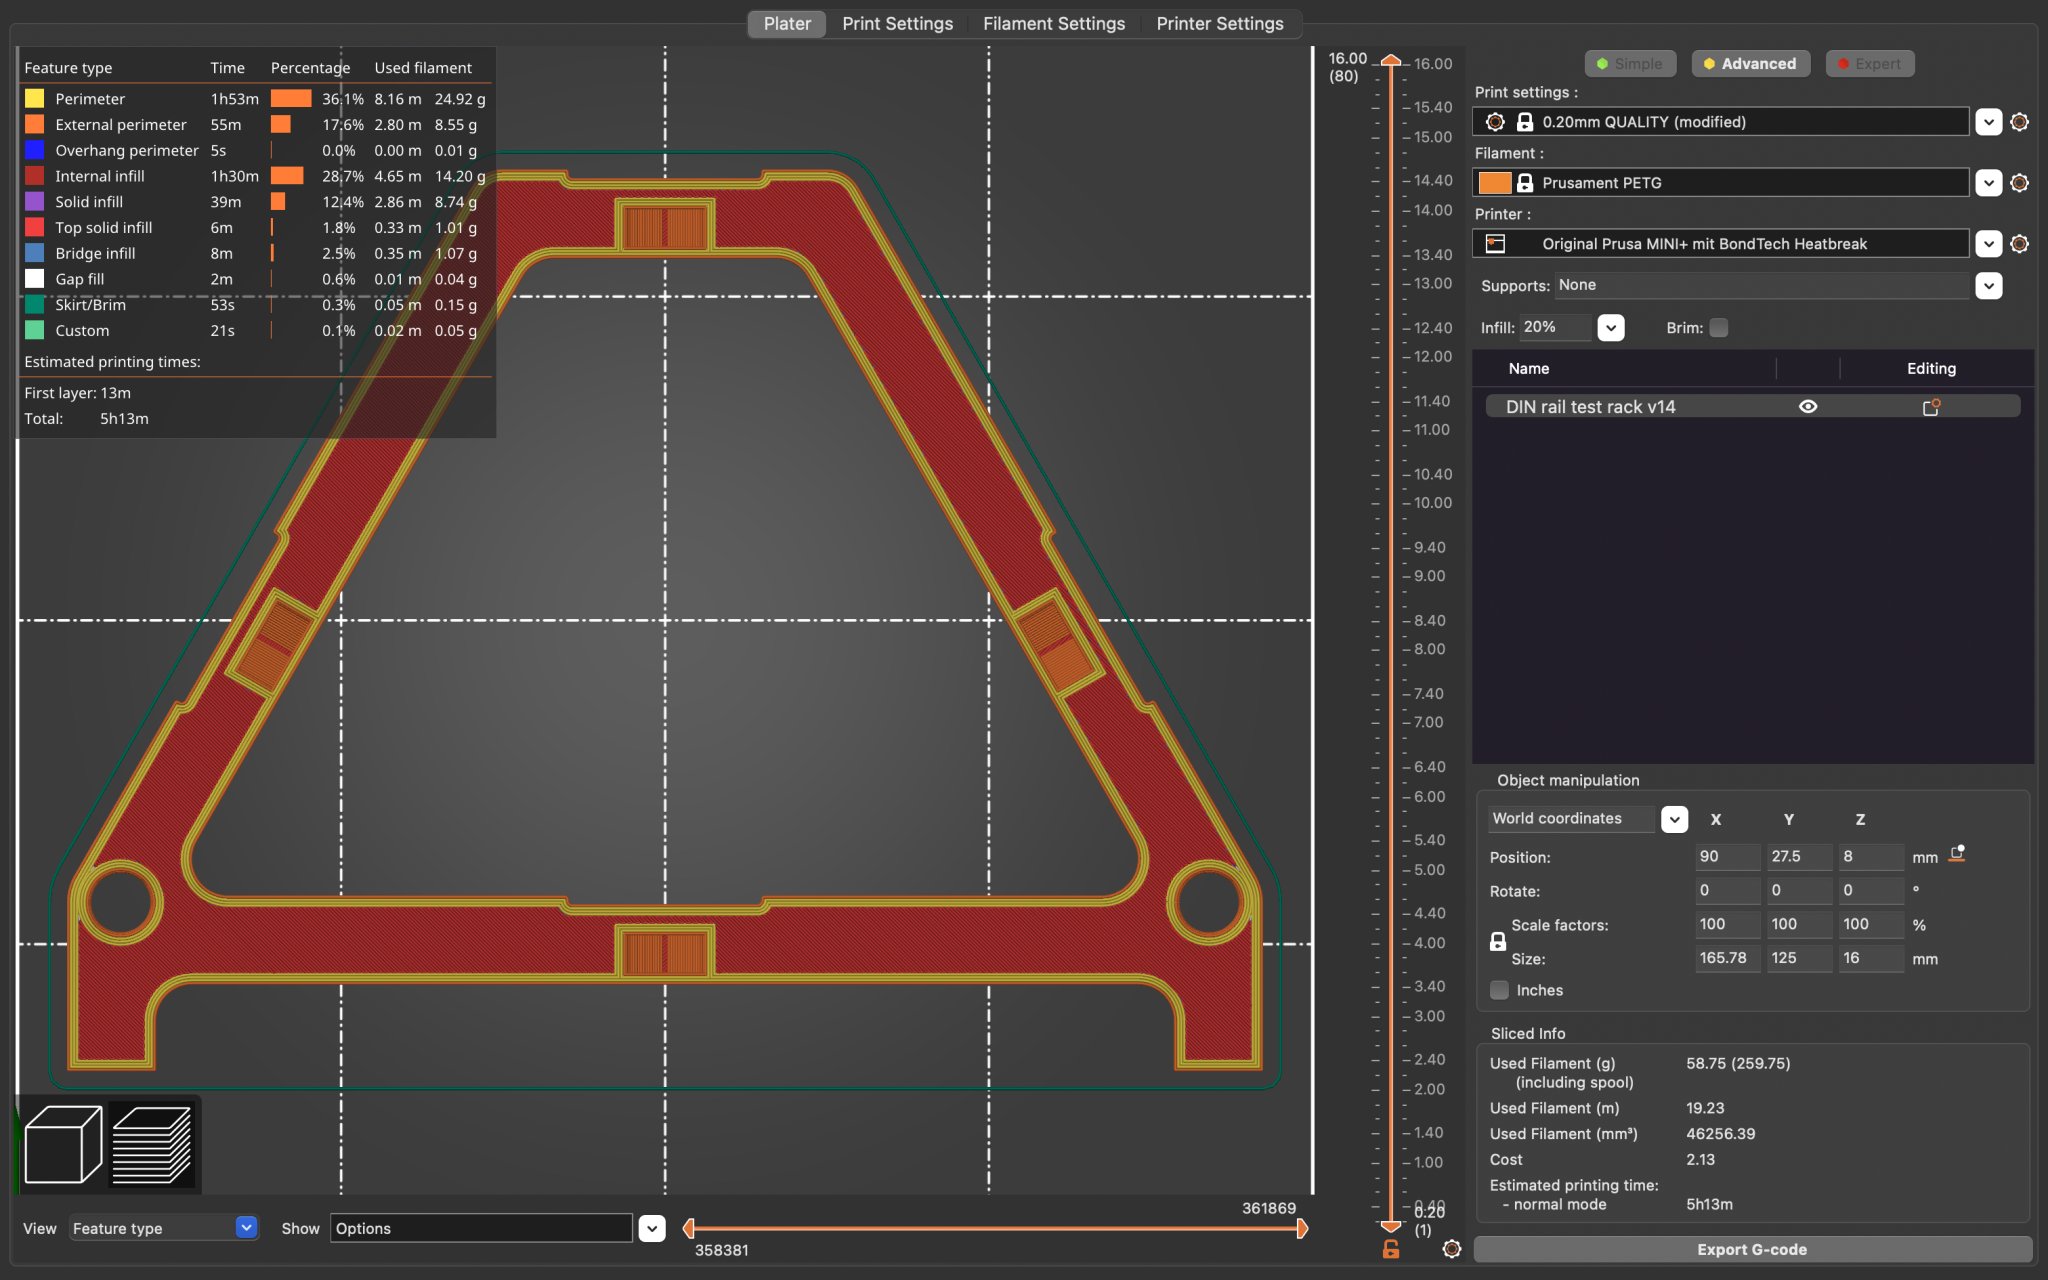Viewport: 2048px width, 1280px height.
Task: Switch to 3D editor view cube icon
Action: tap(62, 1144)
